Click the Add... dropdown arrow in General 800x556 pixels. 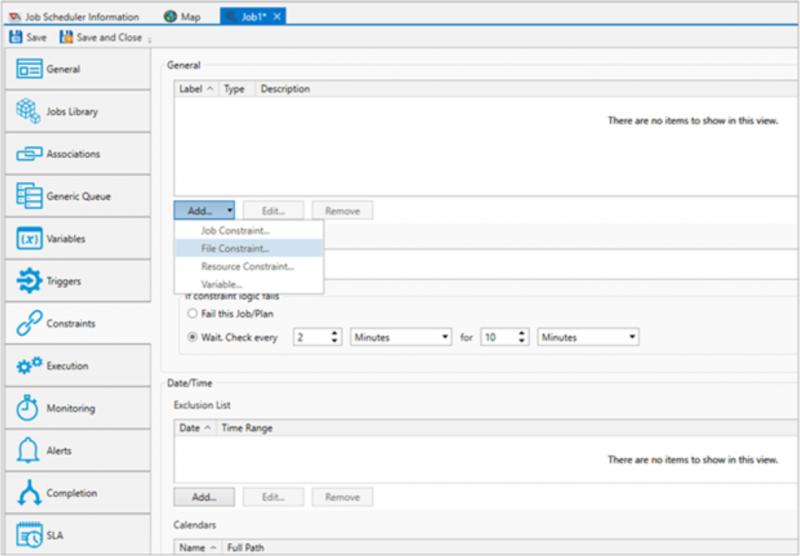[x=229, y=211]
